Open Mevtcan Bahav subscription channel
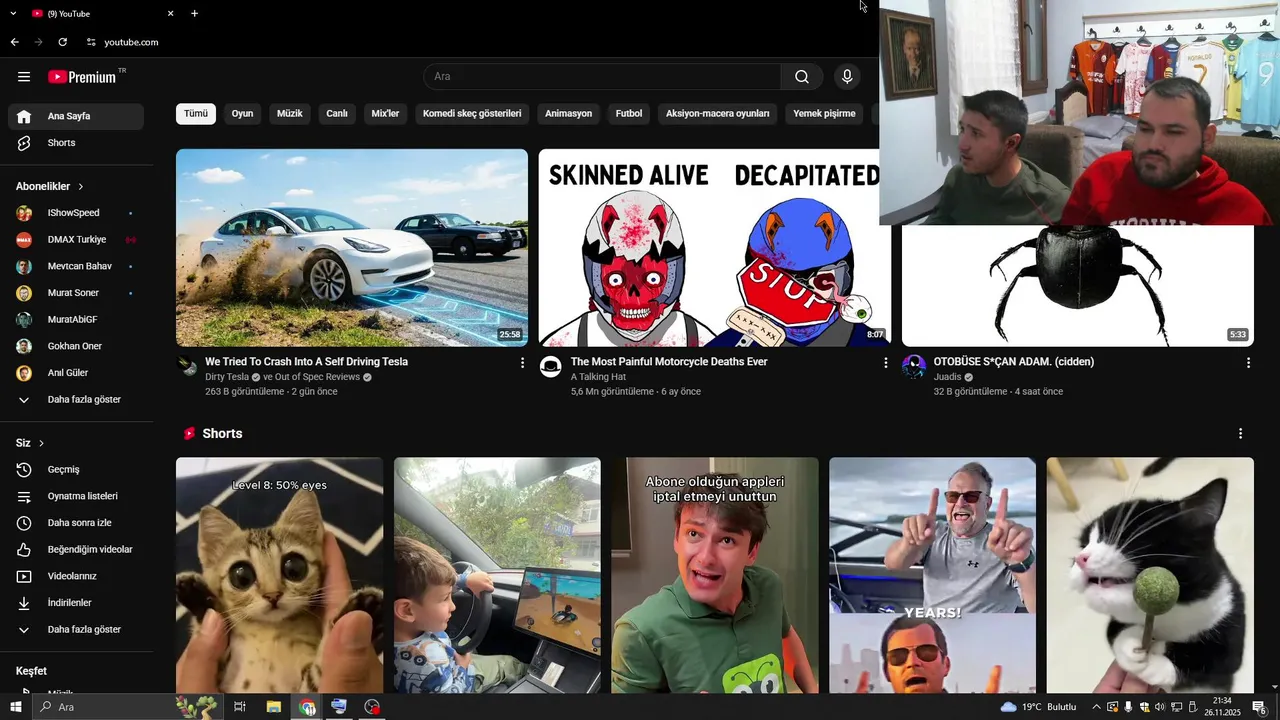1280x720 pixels. pos(76,267)
